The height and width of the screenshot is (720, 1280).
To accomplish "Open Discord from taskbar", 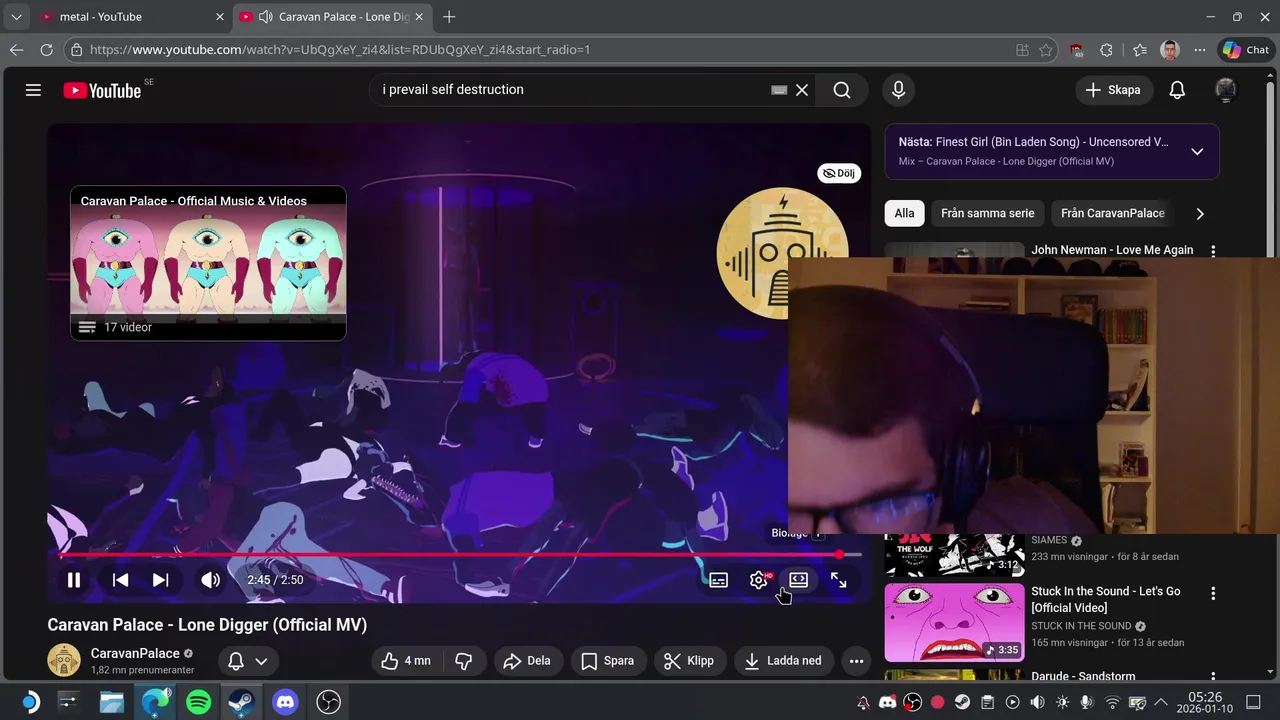I will (x=285, y=702).
